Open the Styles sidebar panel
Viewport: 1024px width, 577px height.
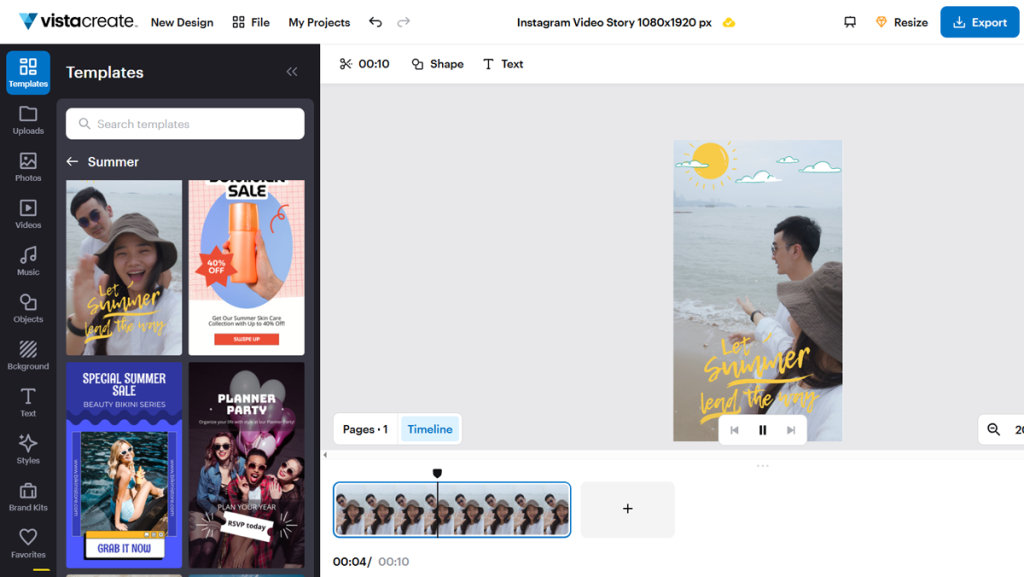click(x=28, y=448)
